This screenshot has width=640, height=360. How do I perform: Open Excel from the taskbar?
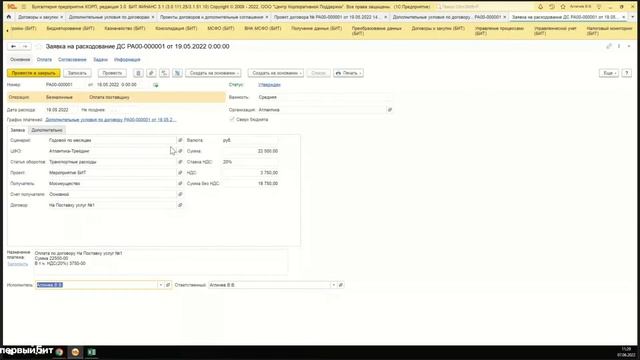coord(91,352)
